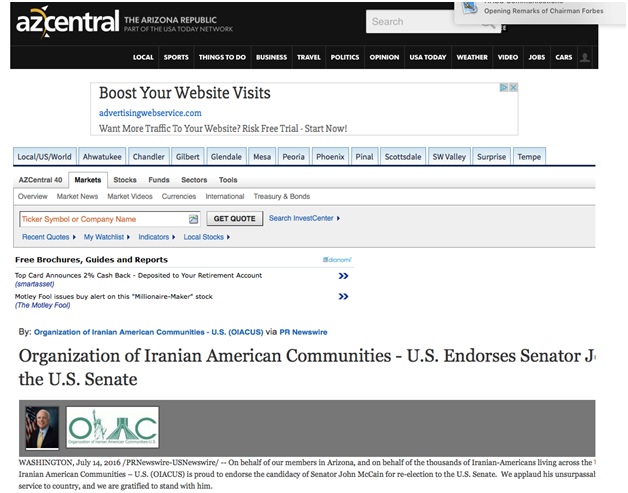The width and height of the screenshot is (628, 493).
Task: Expand the Recent Quotes menu
Action: pyautogui.click(x=48, y=237)
